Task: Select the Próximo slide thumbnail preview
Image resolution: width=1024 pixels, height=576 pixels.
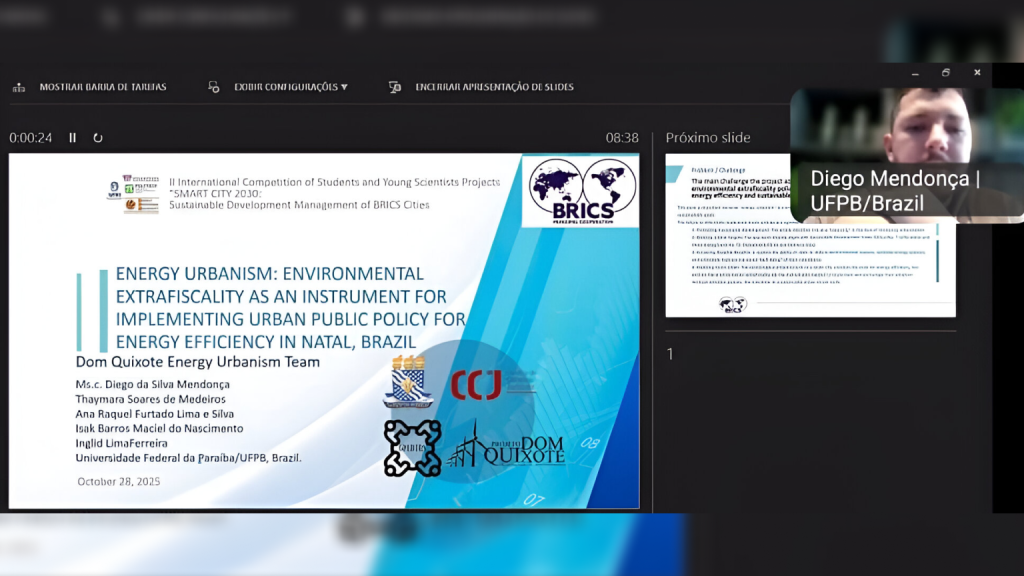Action: [810, 236]
